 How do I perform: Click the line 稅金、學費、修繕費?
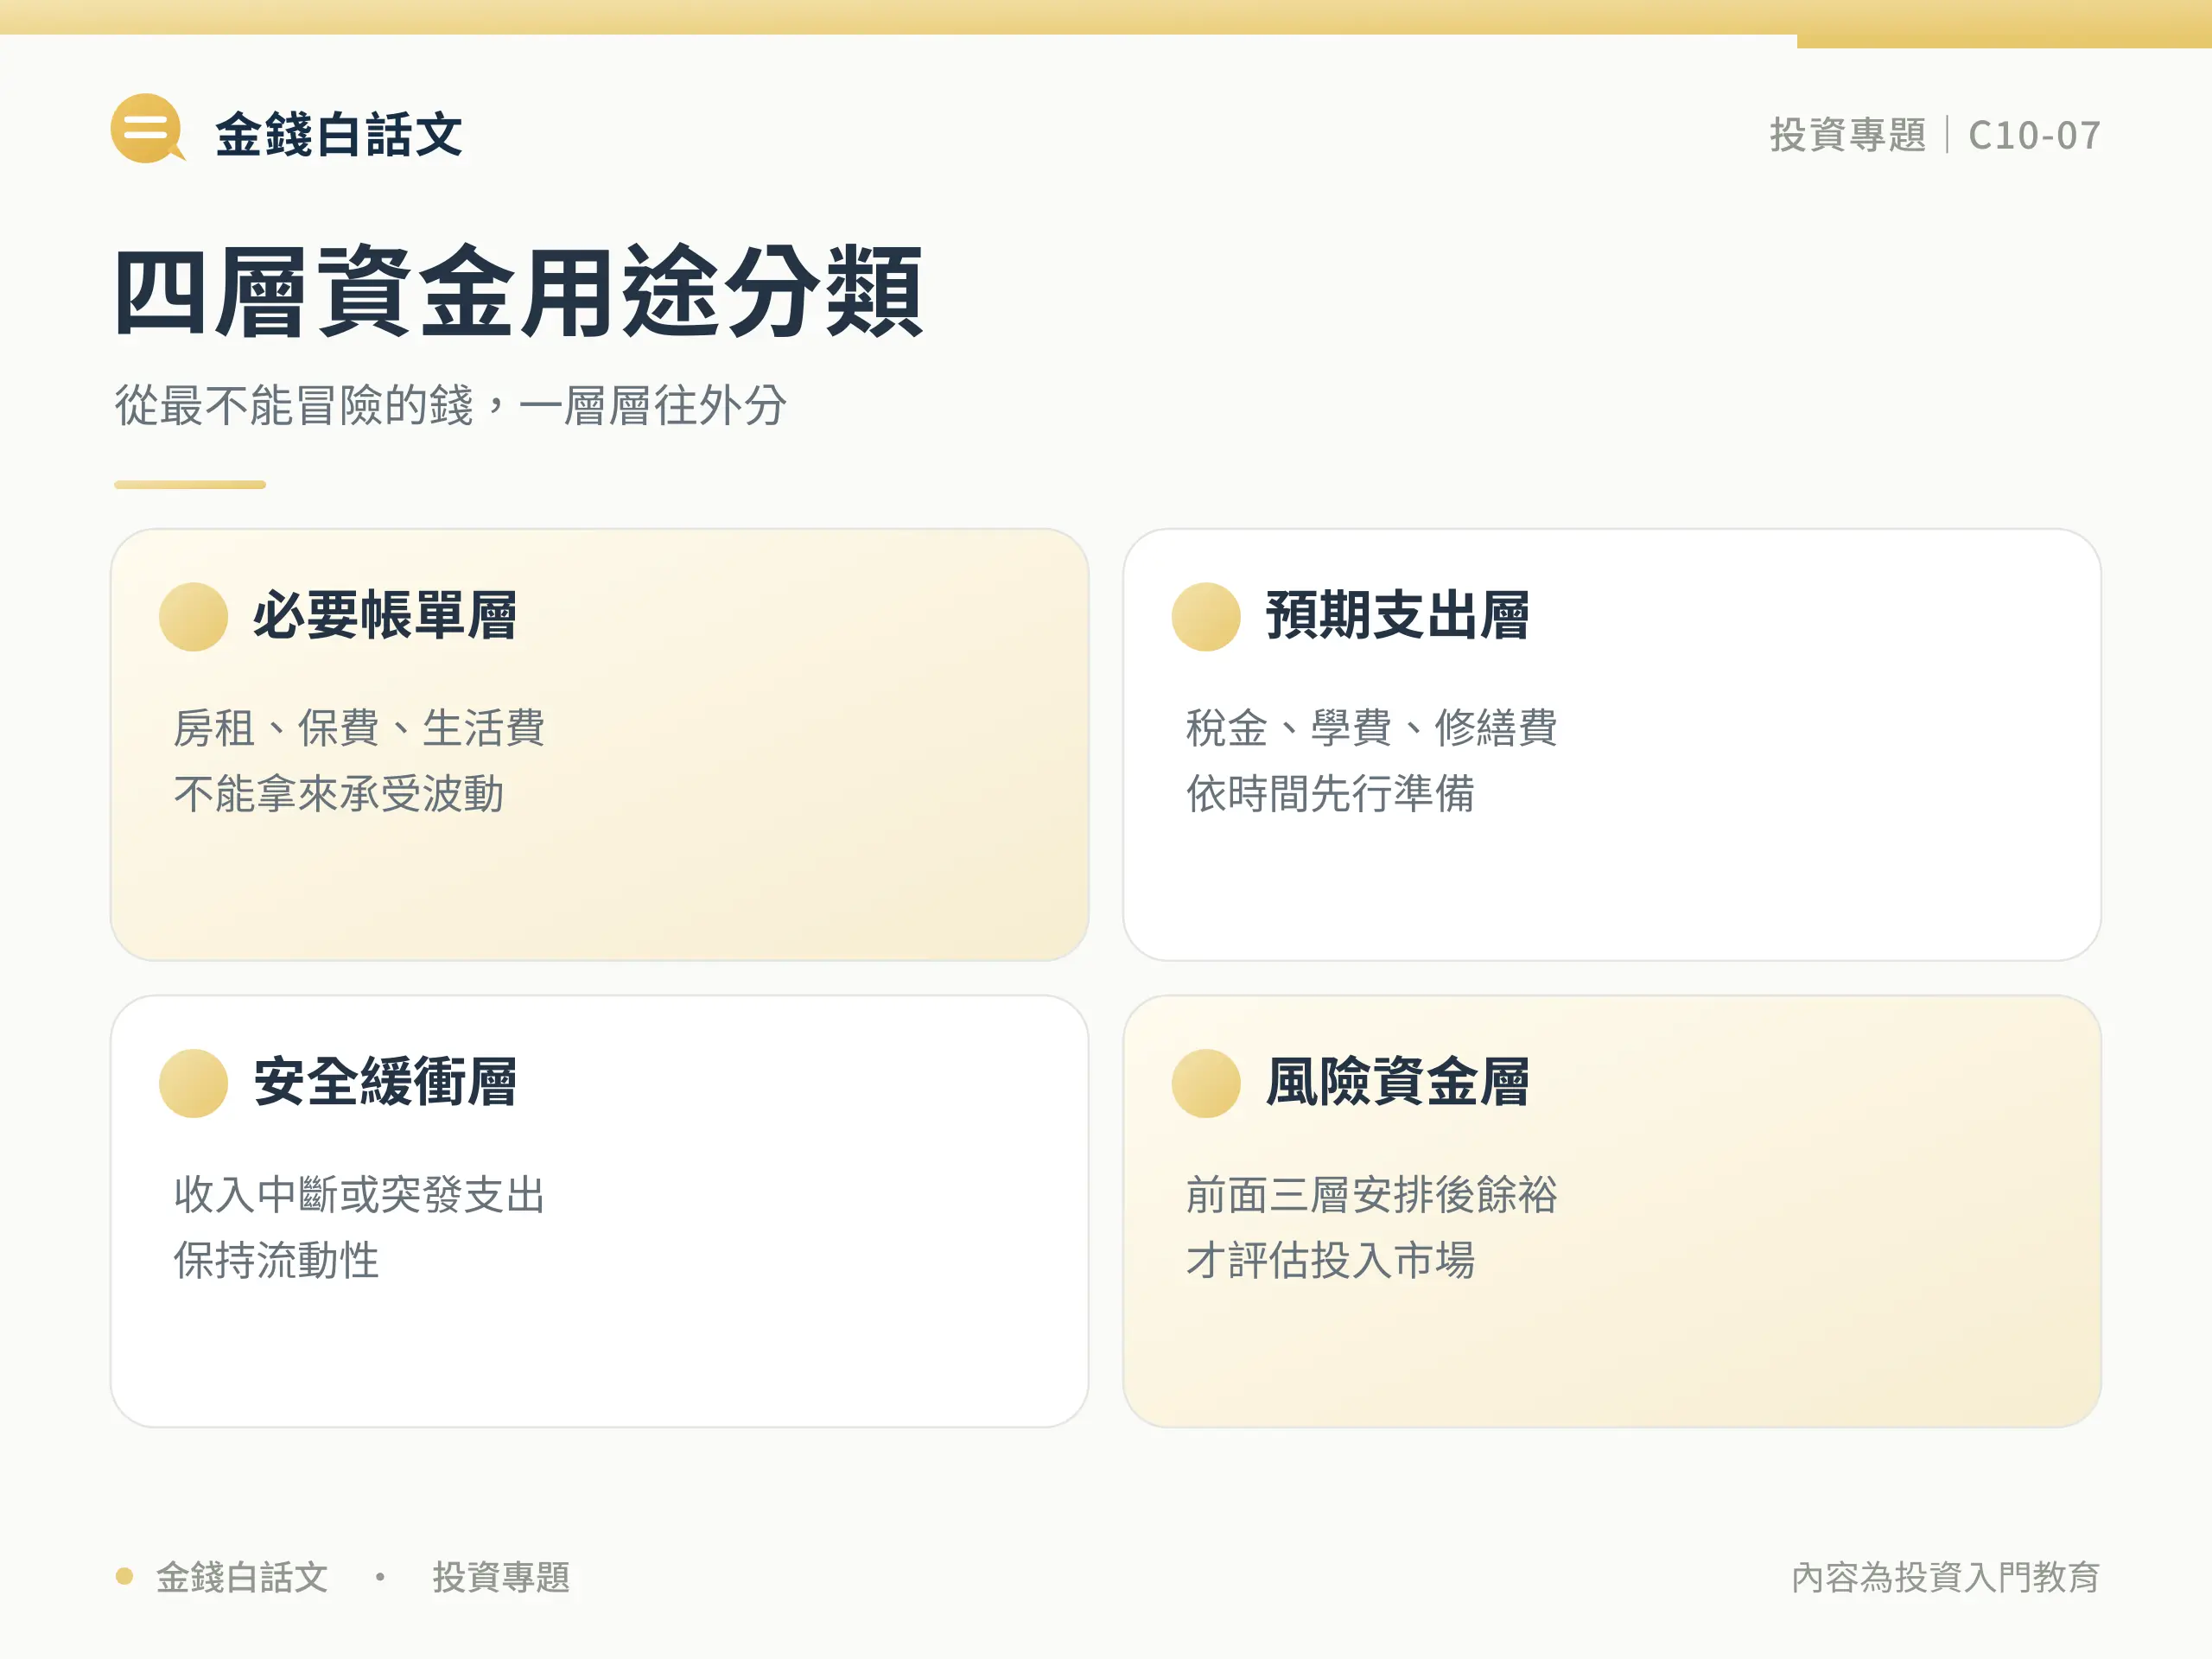click(1372, 727)
